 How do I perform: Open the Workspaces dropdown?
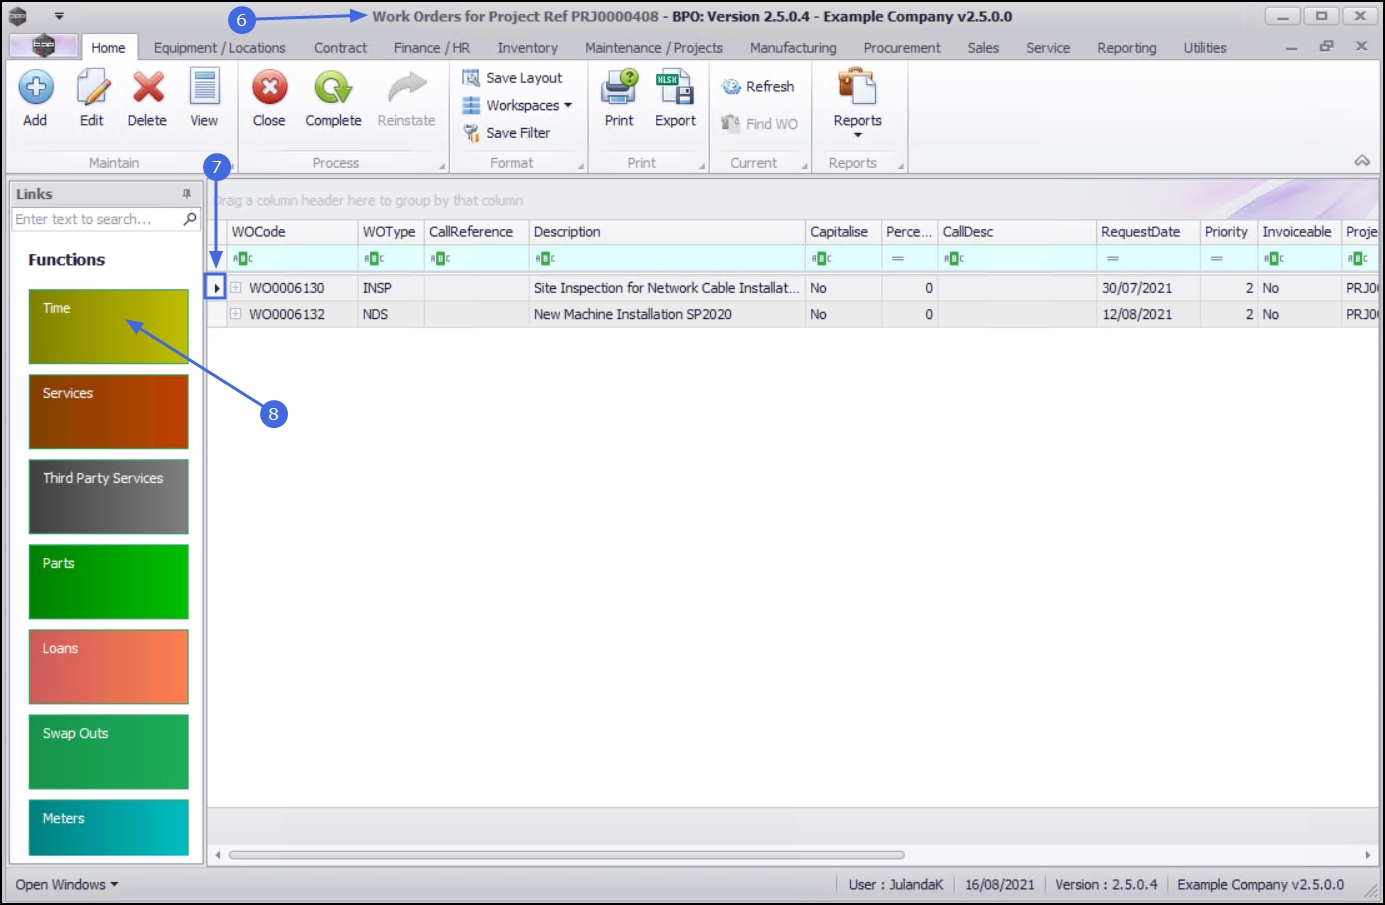[x=517, y=105]
